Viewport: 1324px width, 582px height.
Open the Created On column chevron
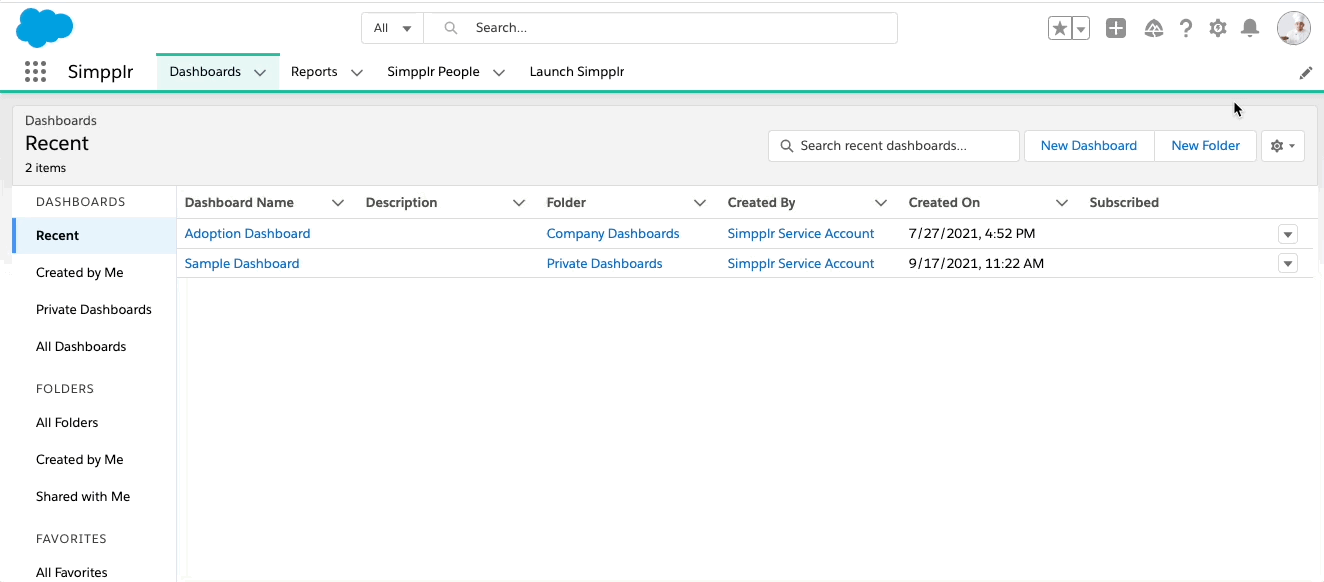coord(1062,203)
